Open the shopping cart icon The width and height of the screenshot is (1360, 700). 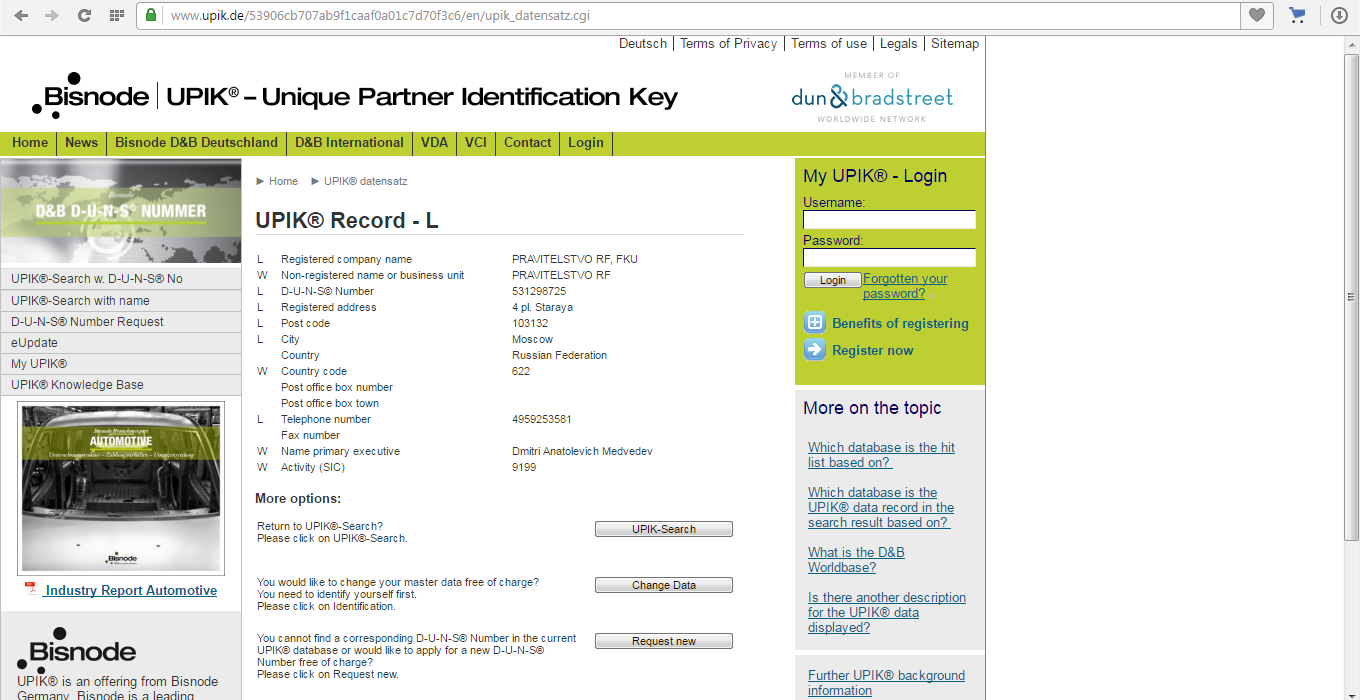(1297, 15)
